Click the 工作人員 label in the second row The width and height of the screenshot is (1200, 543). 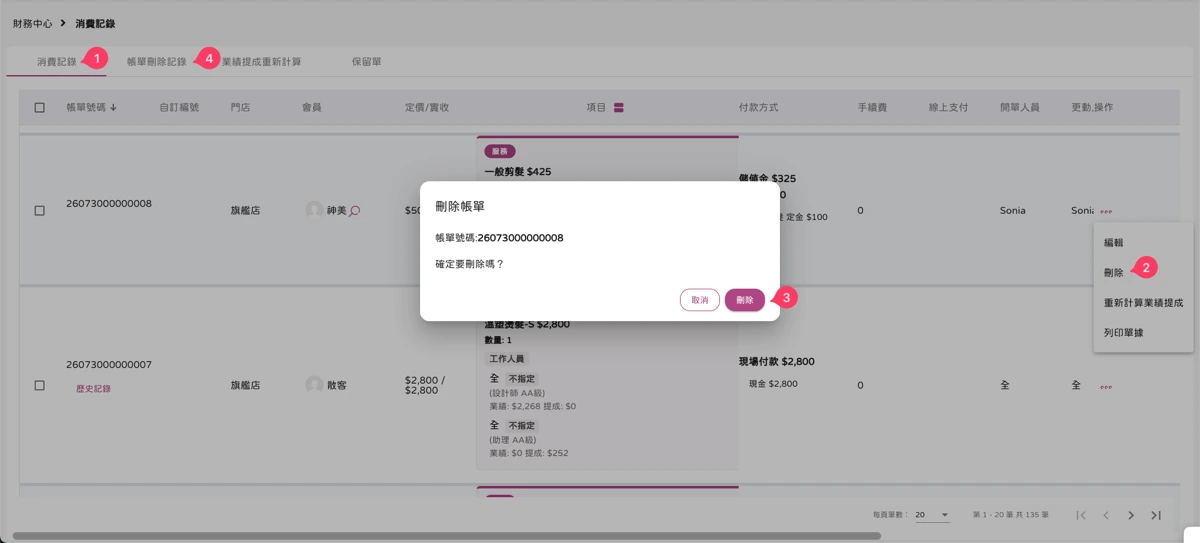(x=507, y=359)
